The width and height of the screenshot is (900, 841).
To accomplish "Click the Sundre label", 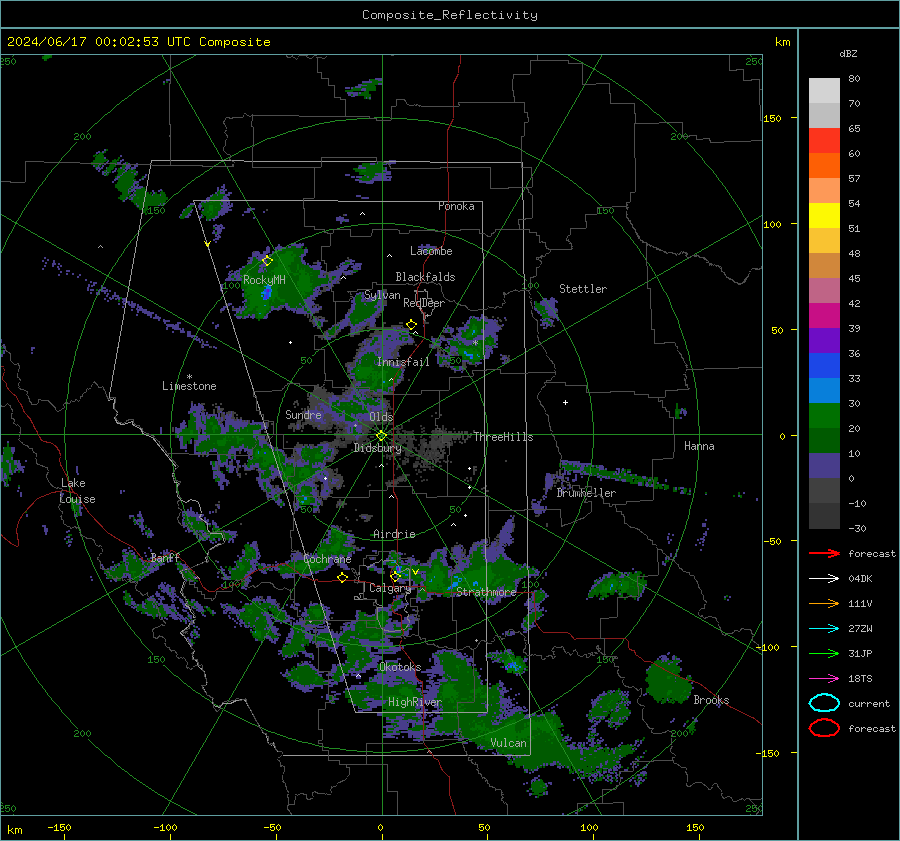I will click(303, 415).
